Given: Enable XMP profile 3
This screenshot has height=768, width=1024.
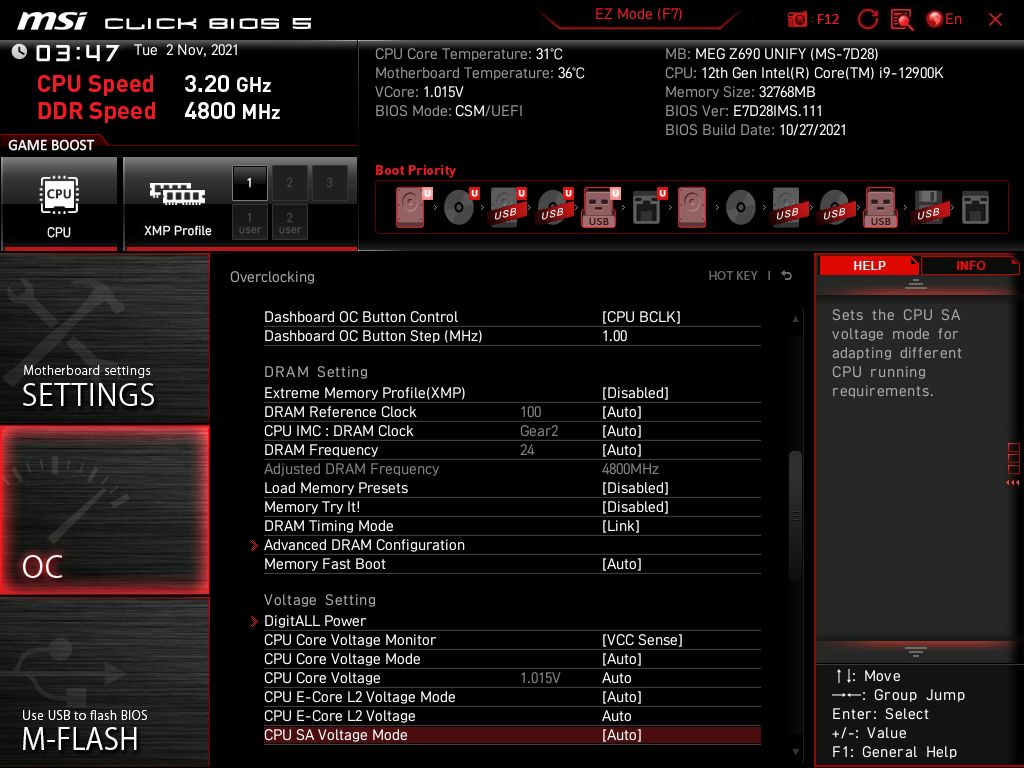Looking at the screenshot, I should point(329,183).
